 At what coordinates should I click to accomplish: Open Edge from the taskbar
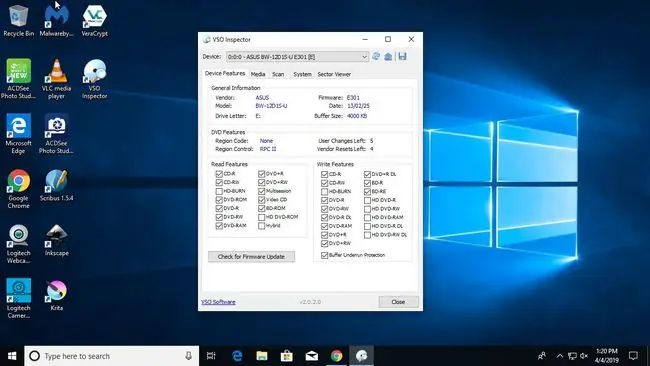coord(237,356)
